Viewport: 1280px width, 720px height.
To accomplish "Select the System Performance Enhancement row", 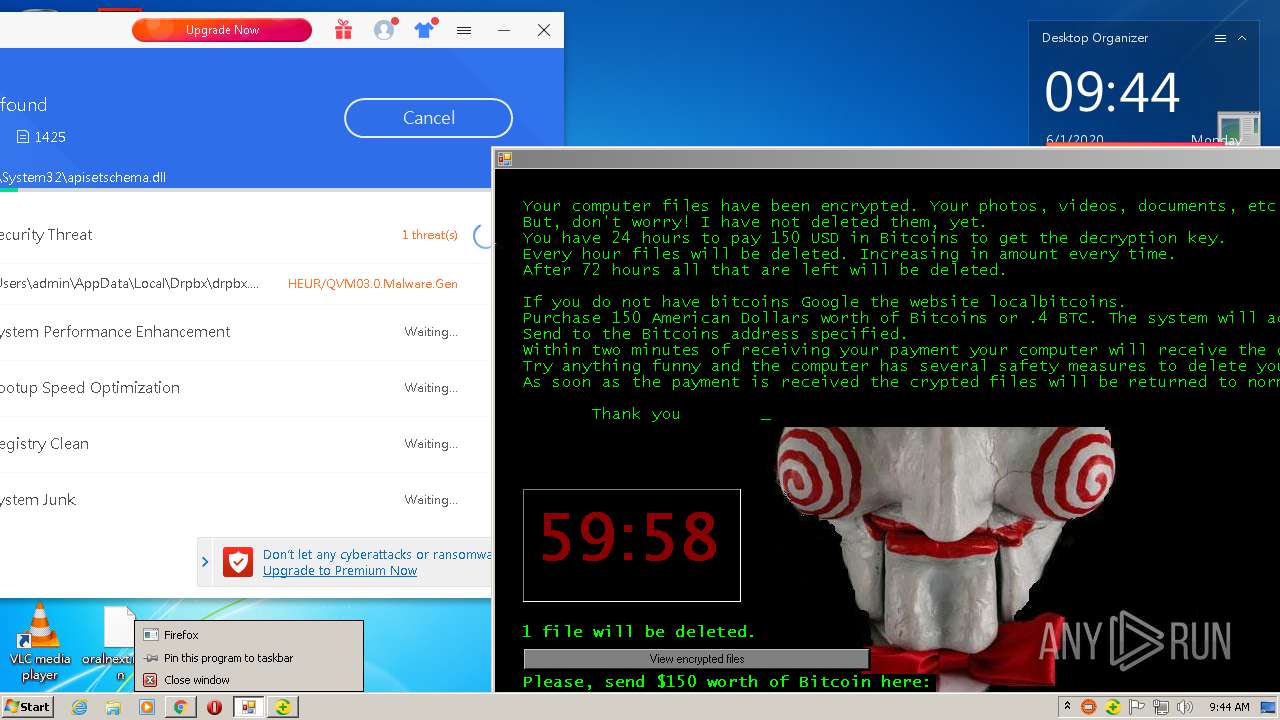I will coord(245,332).
